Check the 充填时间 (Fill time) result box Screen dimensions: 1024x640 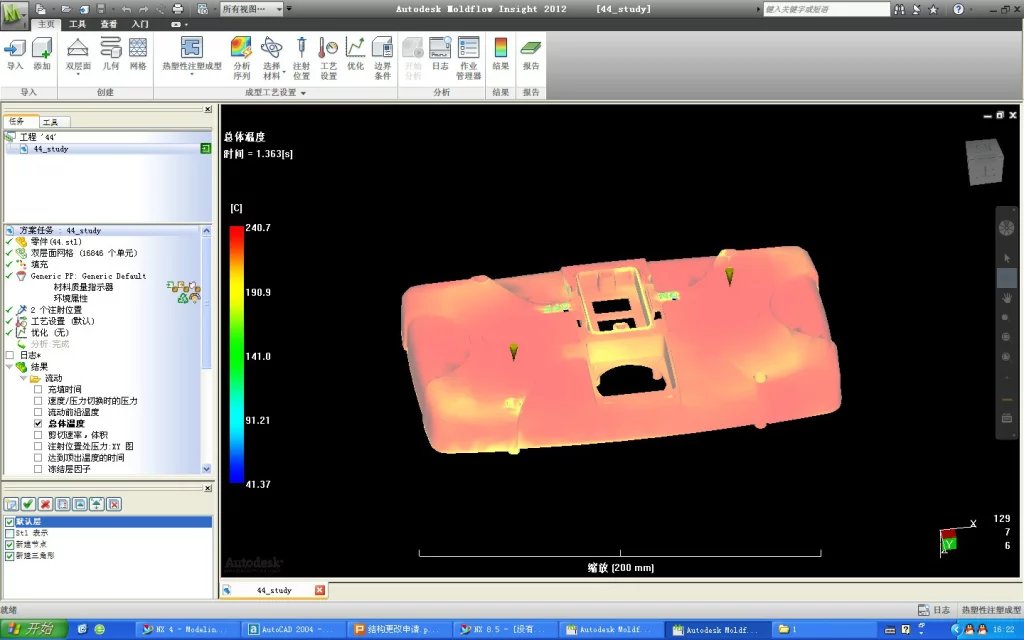(39, 389)
